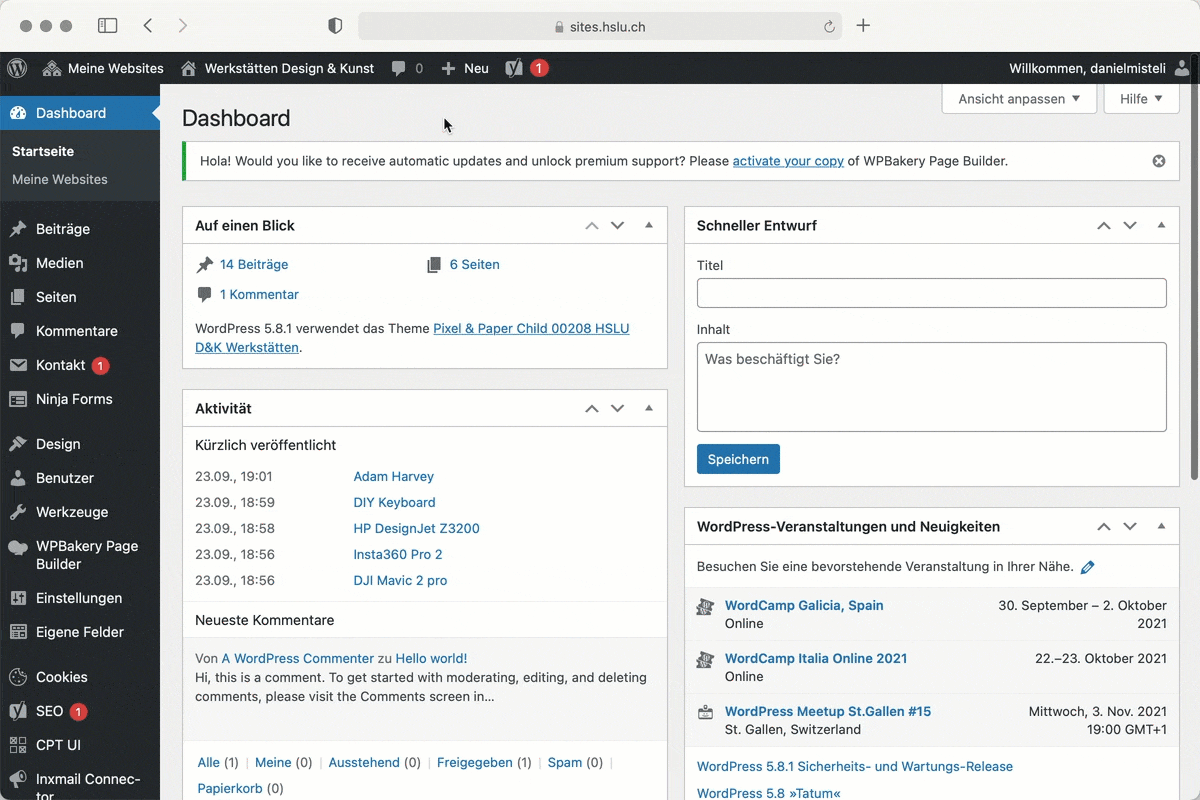Screen dimensions: 1200x800
Task: Open the WordPress logo menu
Action: tap(17, 68)
